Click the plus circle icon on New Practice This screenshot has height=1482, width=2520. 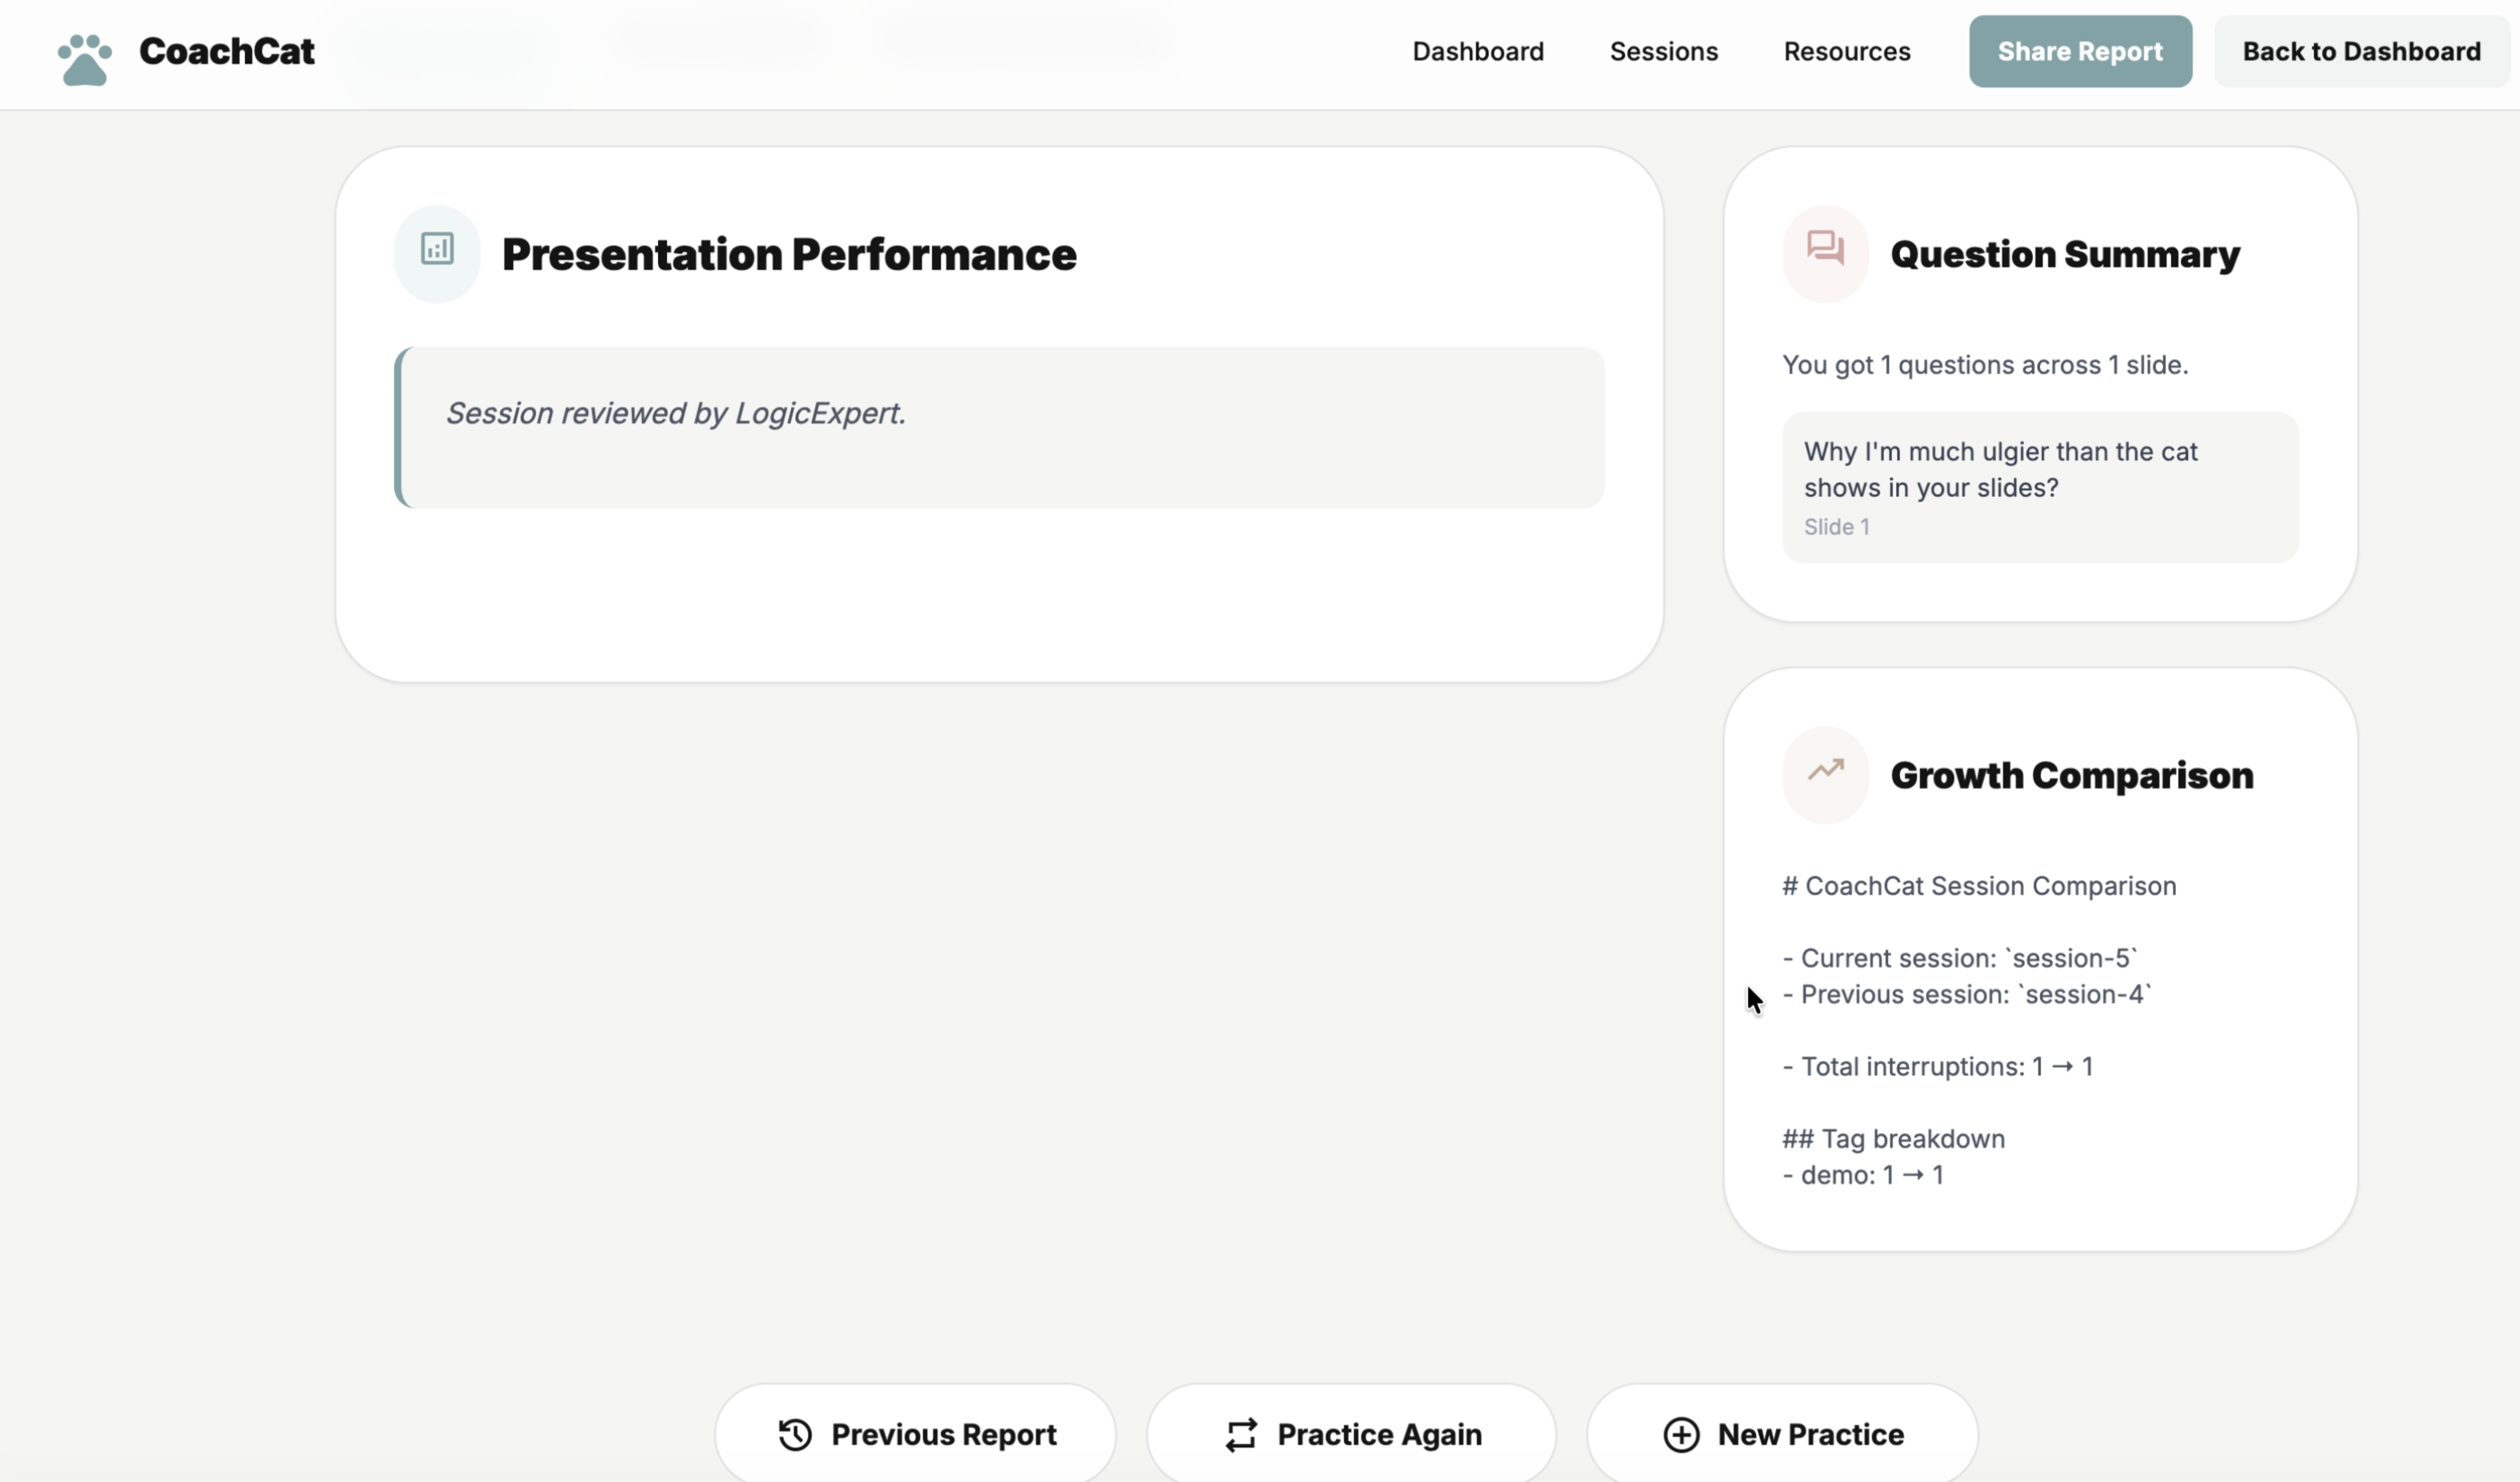[x=1681, y=1434]
